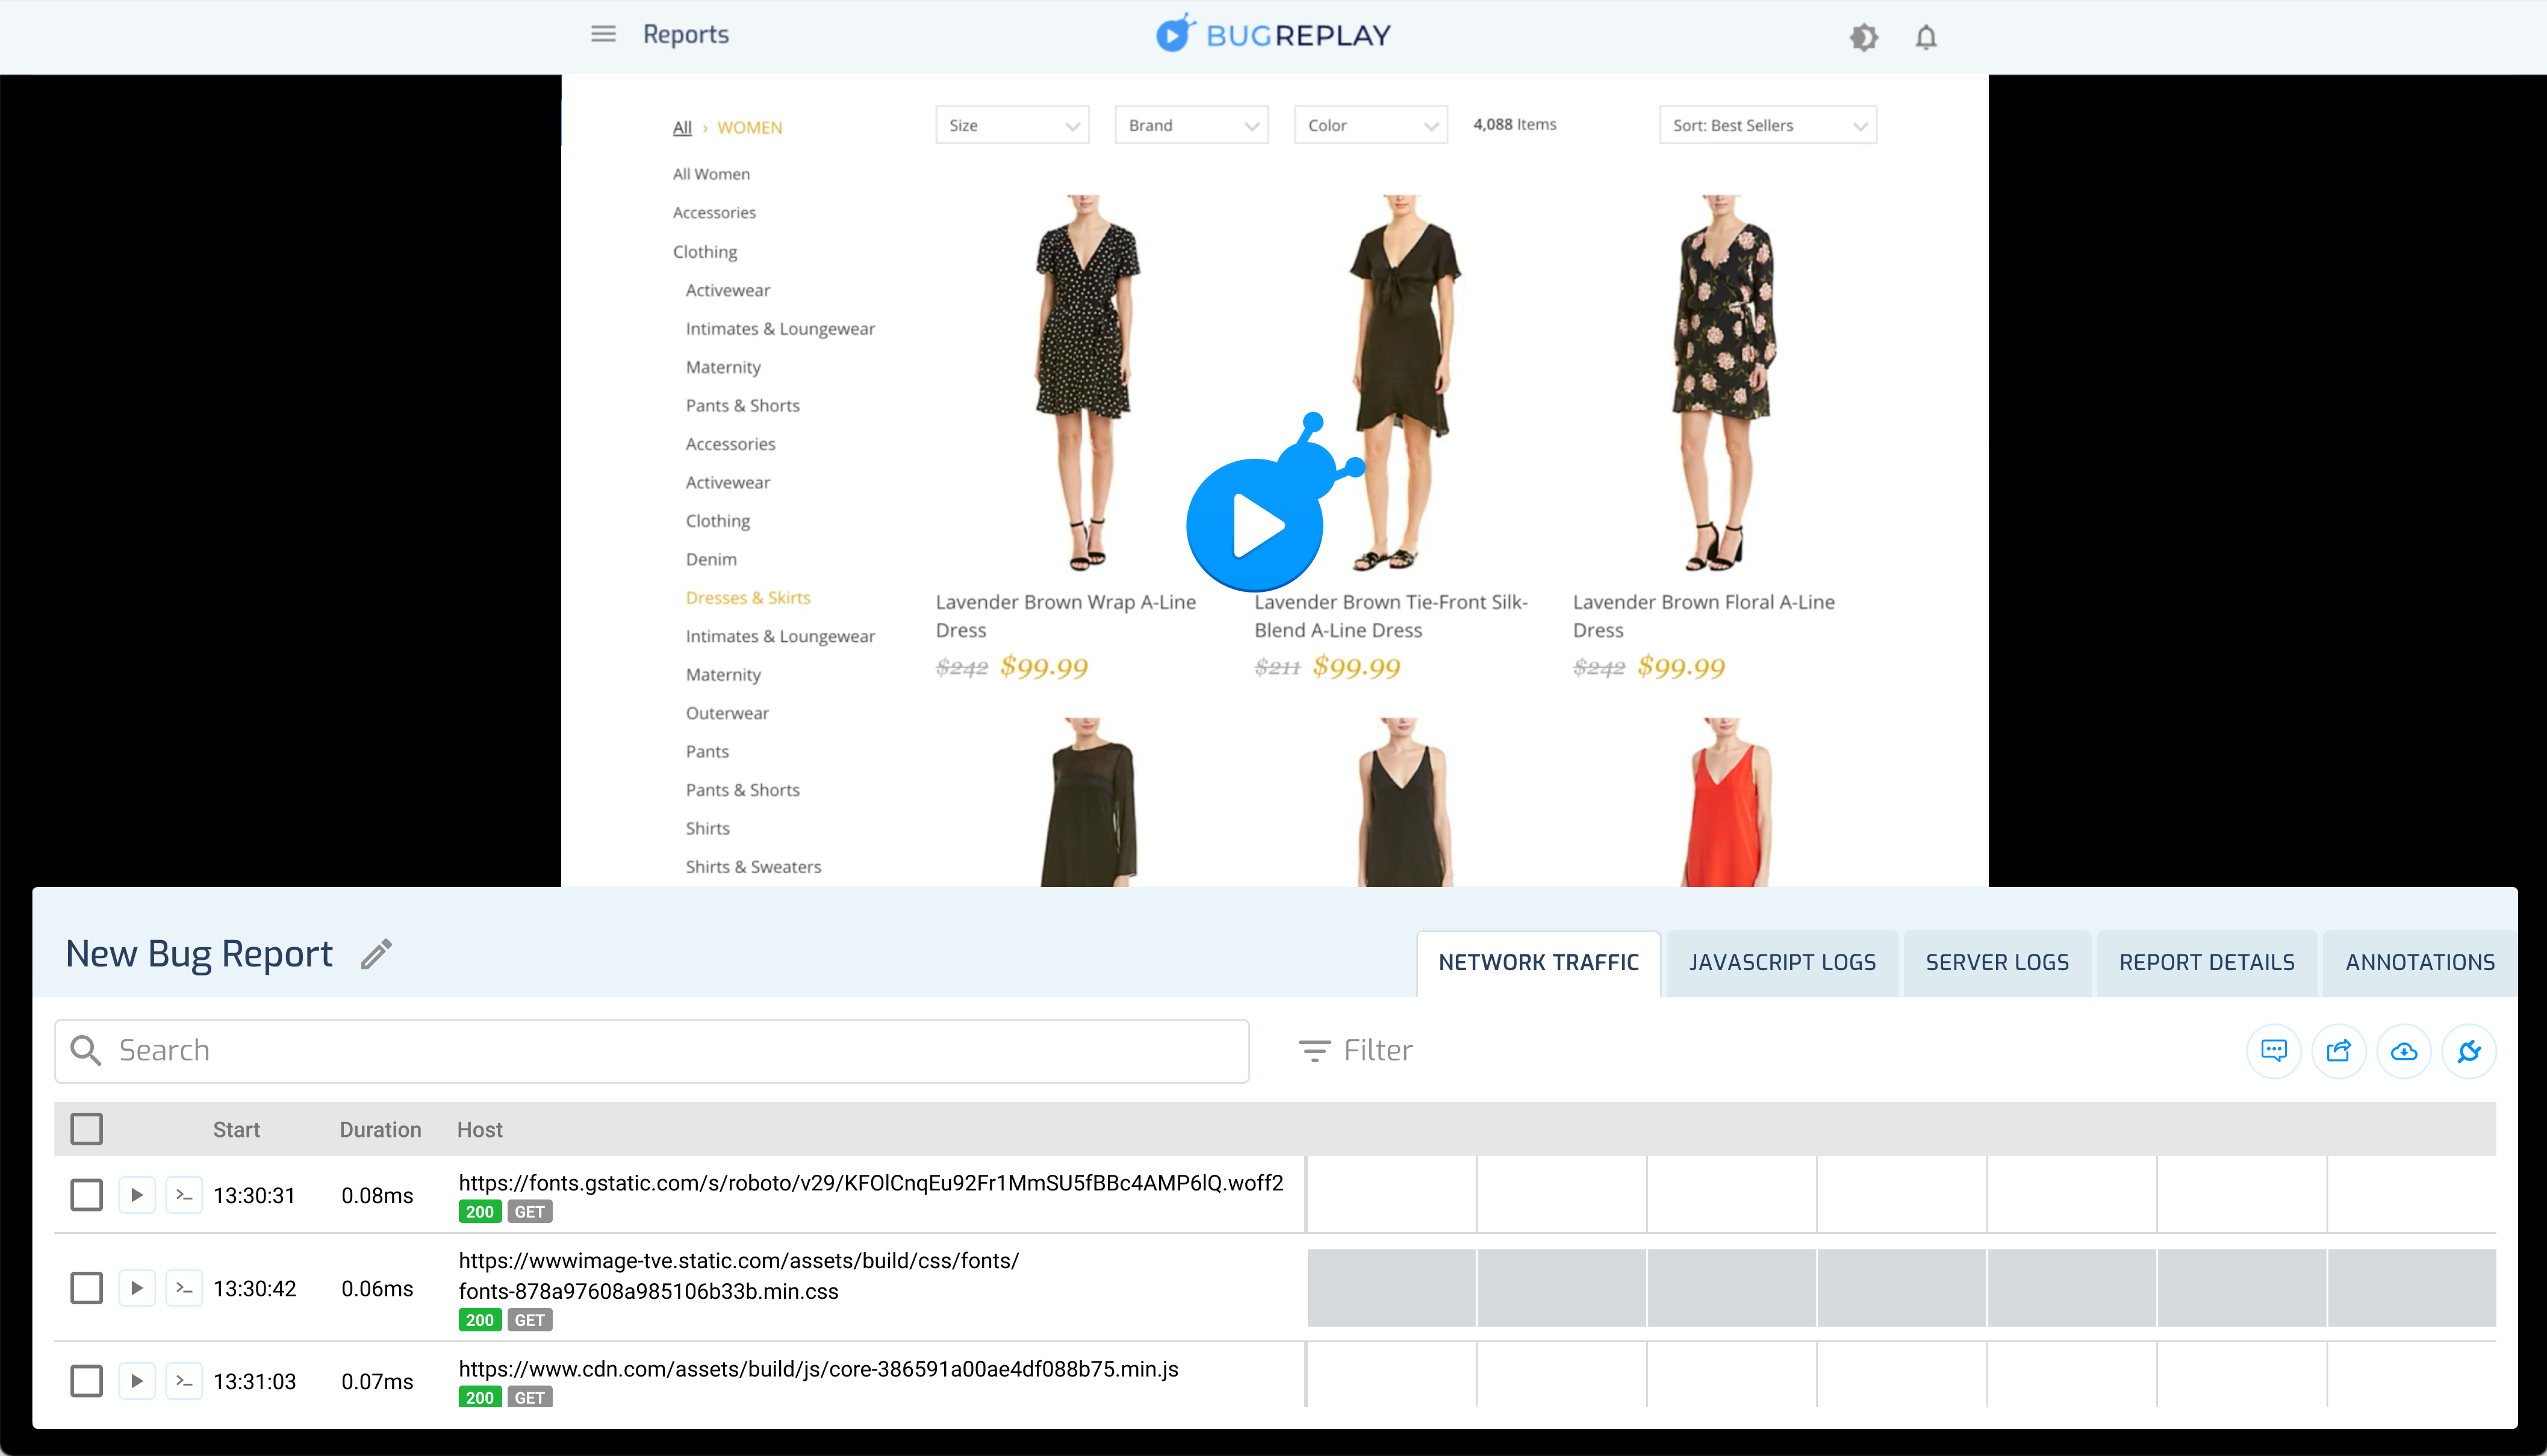The width and height of the screenshot is (2547, 1456).
Task: Open the comments dialog icon
Action: click(2274, 1050)
